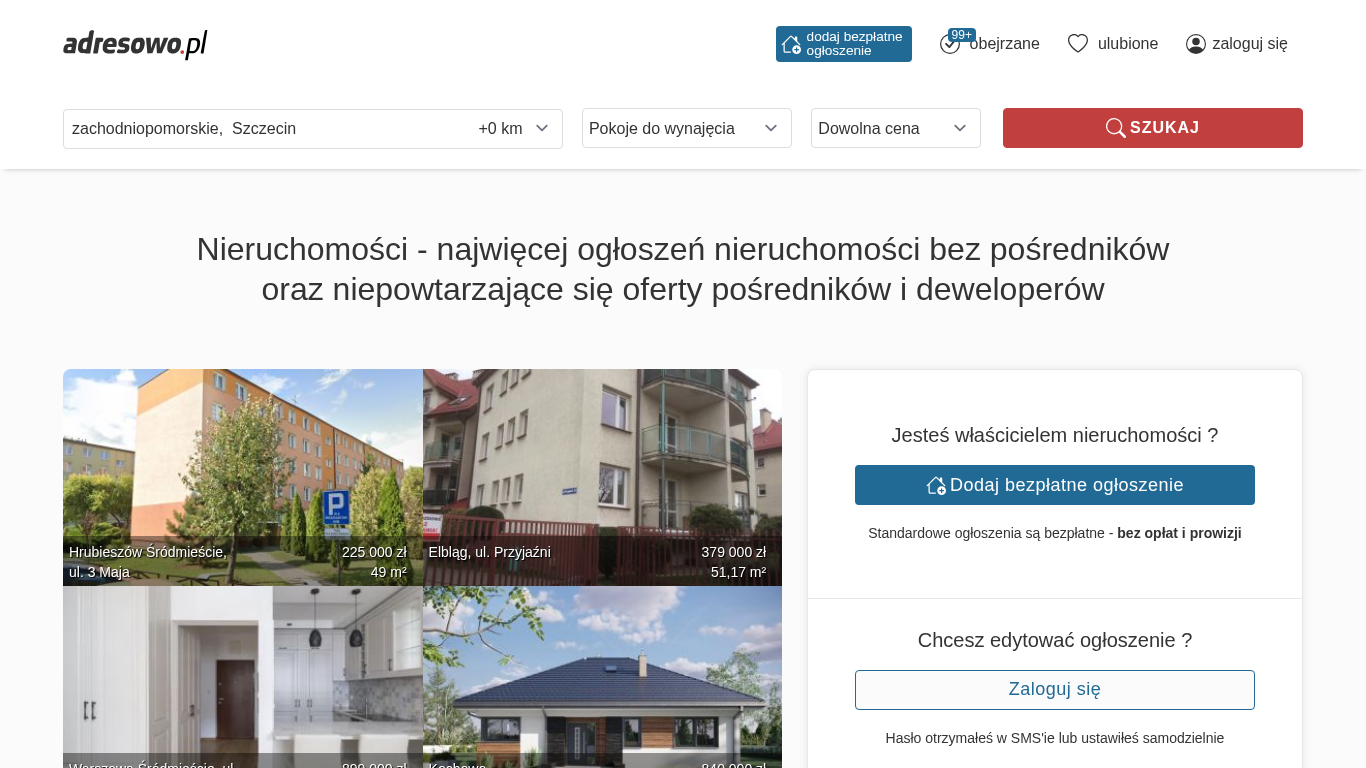The width and height of the screenshot is (1366, 768).
Task: Click the heart favorites icon
Action: click(x=1077, y=44)
